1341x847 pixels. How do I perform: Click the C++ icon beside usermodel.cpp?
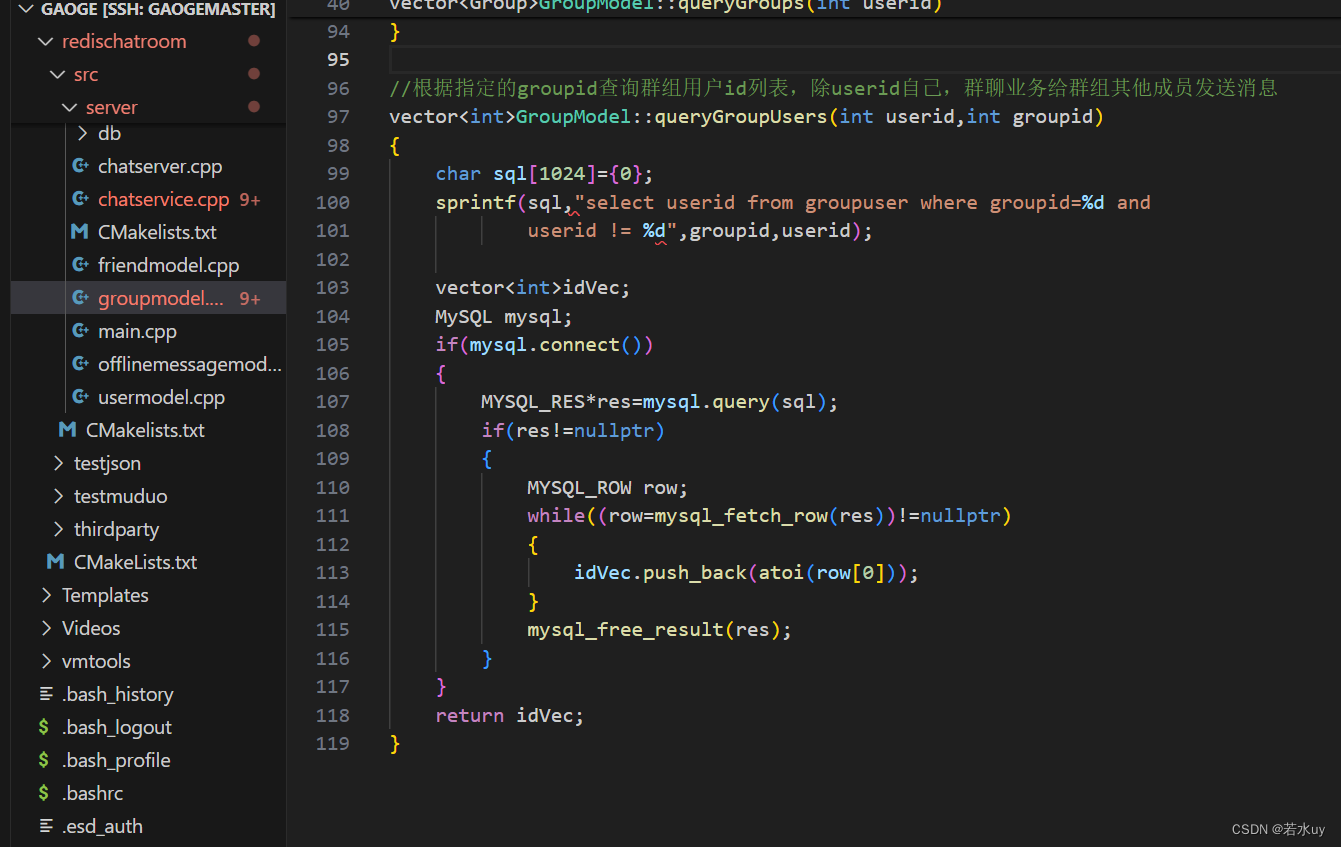tap(80, 398)
